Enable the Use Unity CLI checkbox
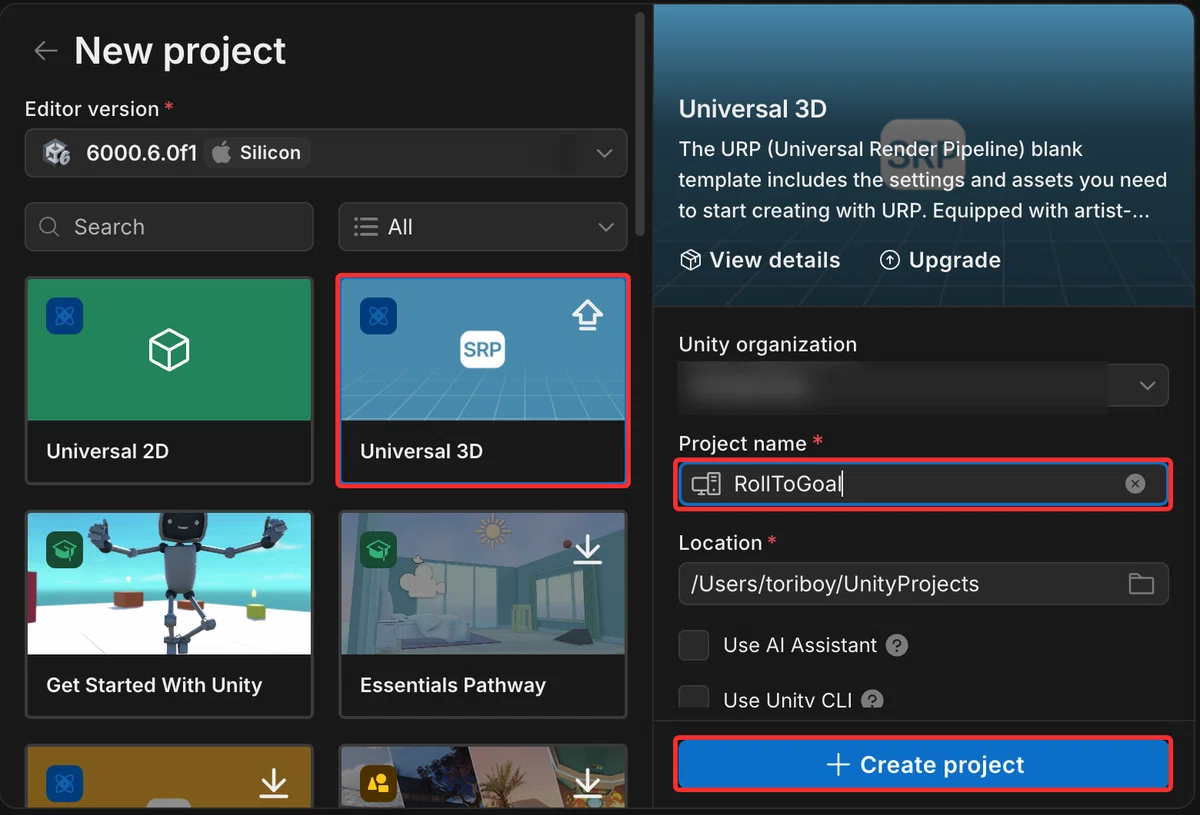The image size is (1200, 815). coord(694,698)
